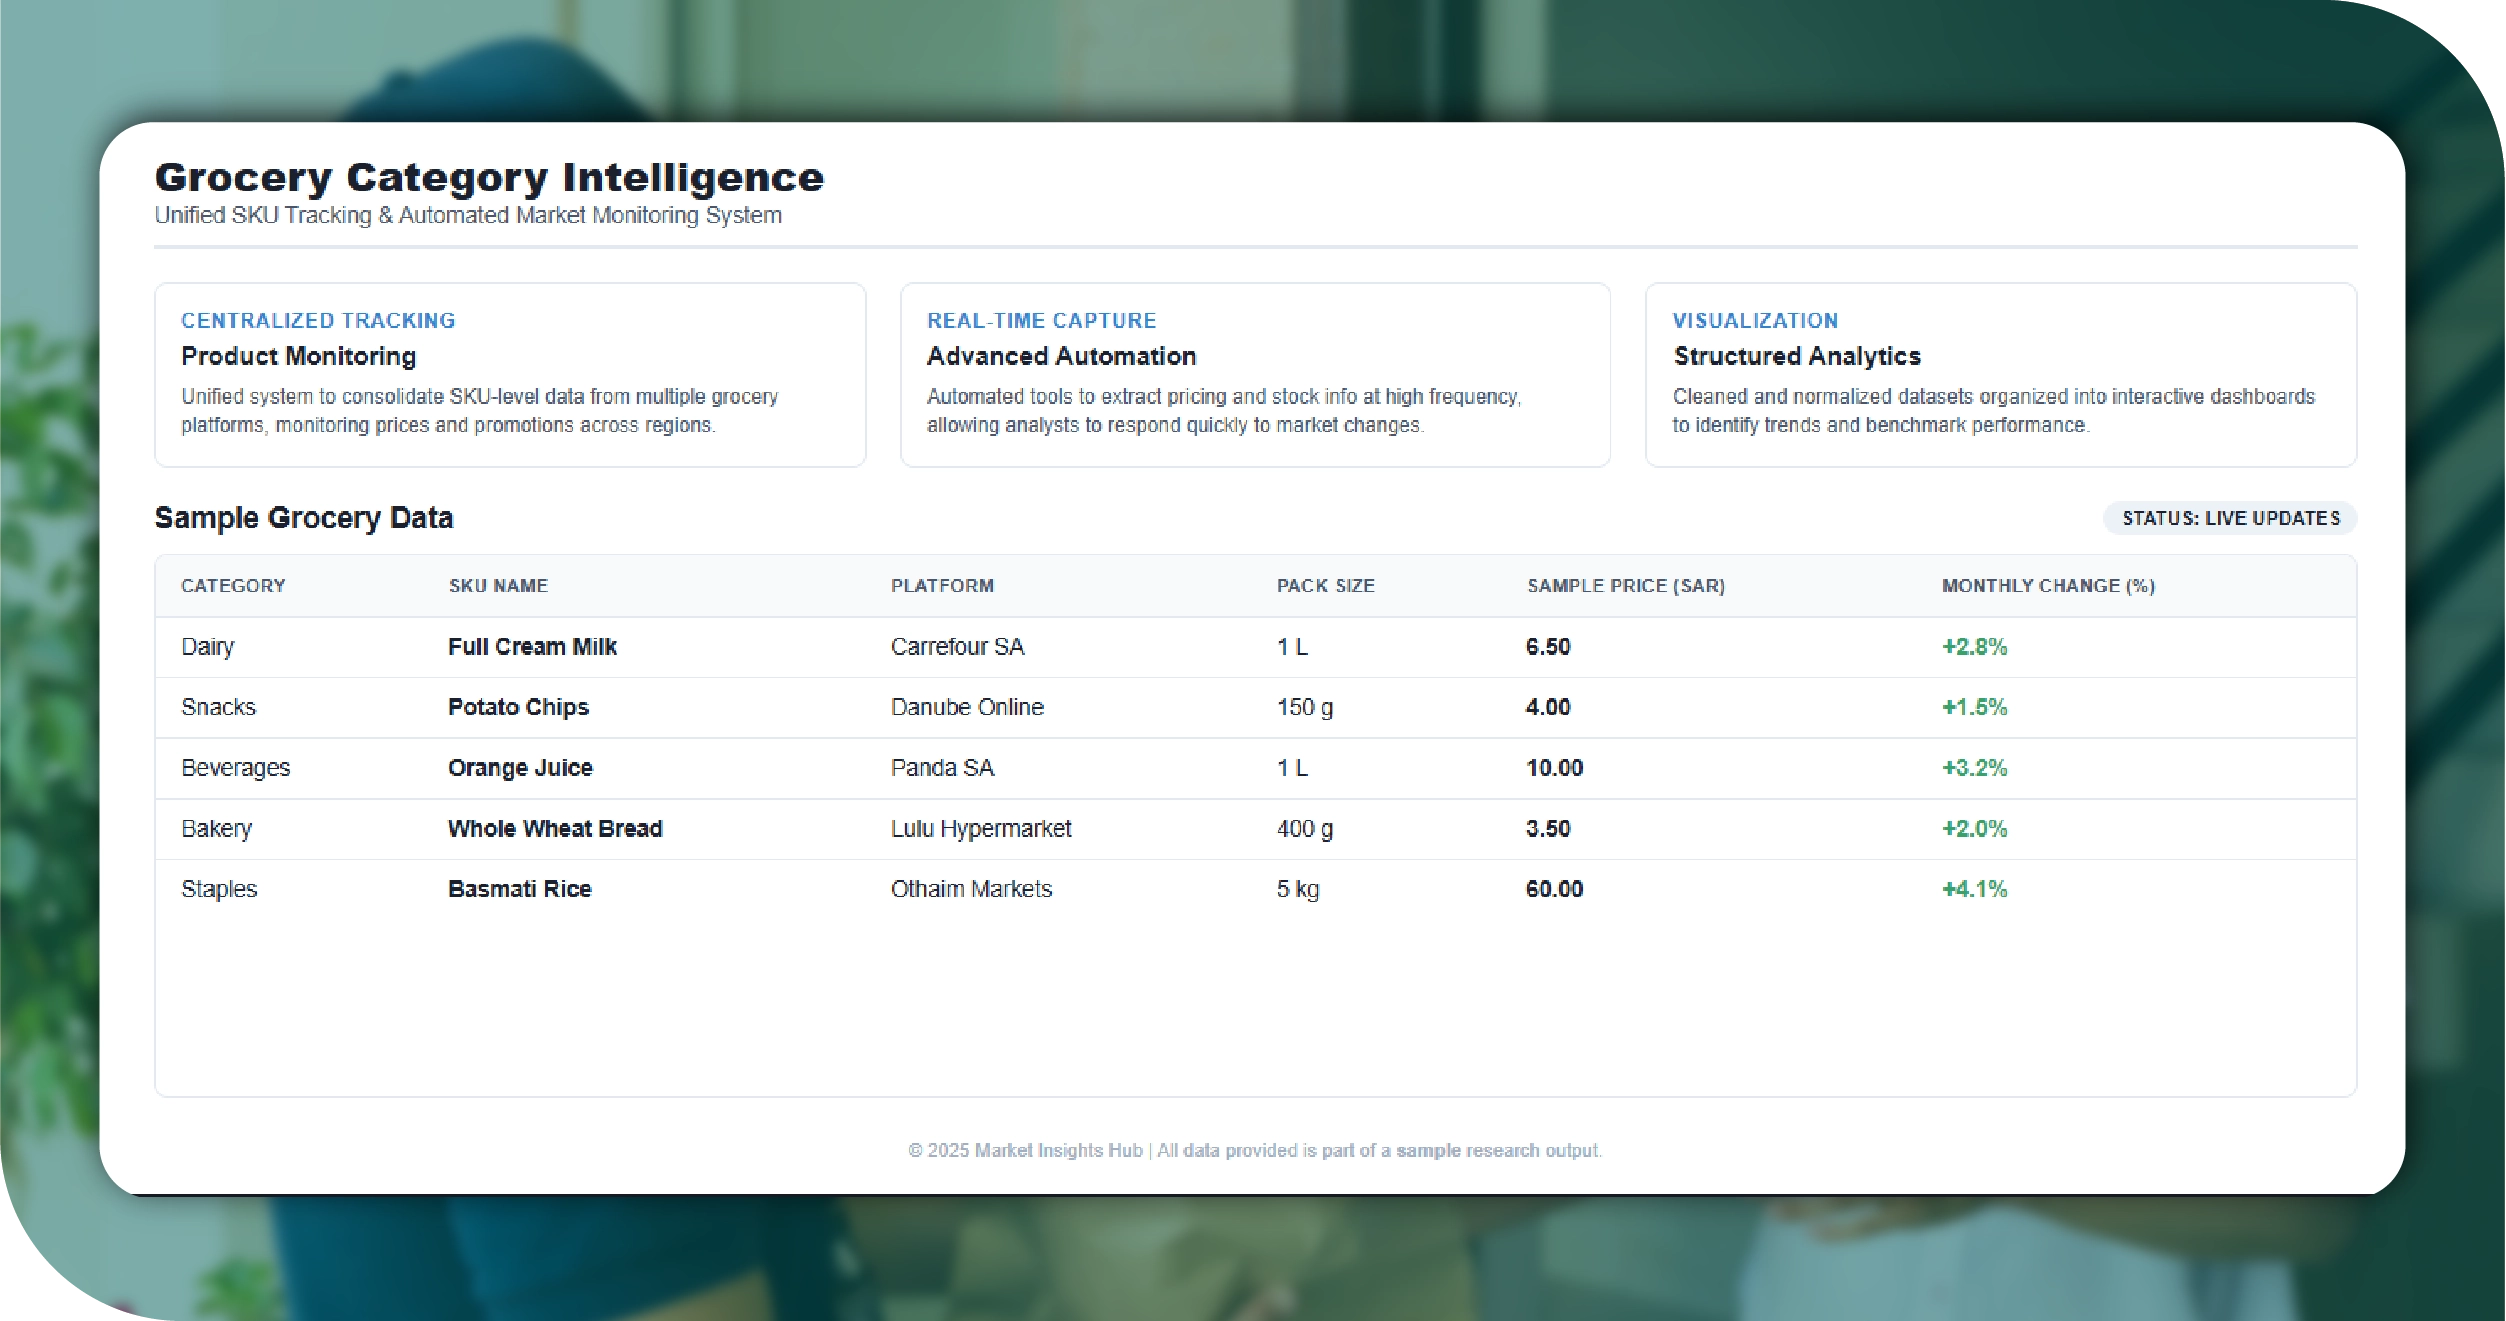Click the Status: Live Updates badge

[x=2230, y=518]
